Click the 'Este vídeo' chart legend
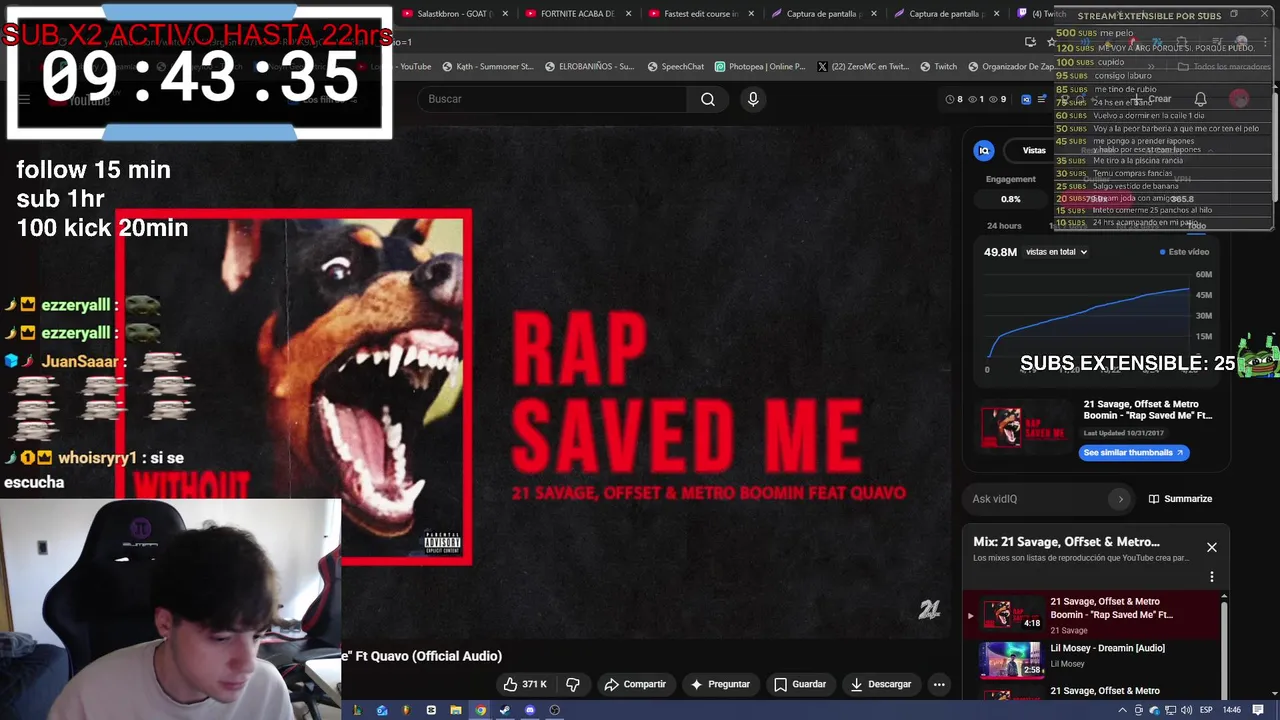The width and height of the screenshot is (1280, 720). pyautogui.click(x=1184, y=252)
